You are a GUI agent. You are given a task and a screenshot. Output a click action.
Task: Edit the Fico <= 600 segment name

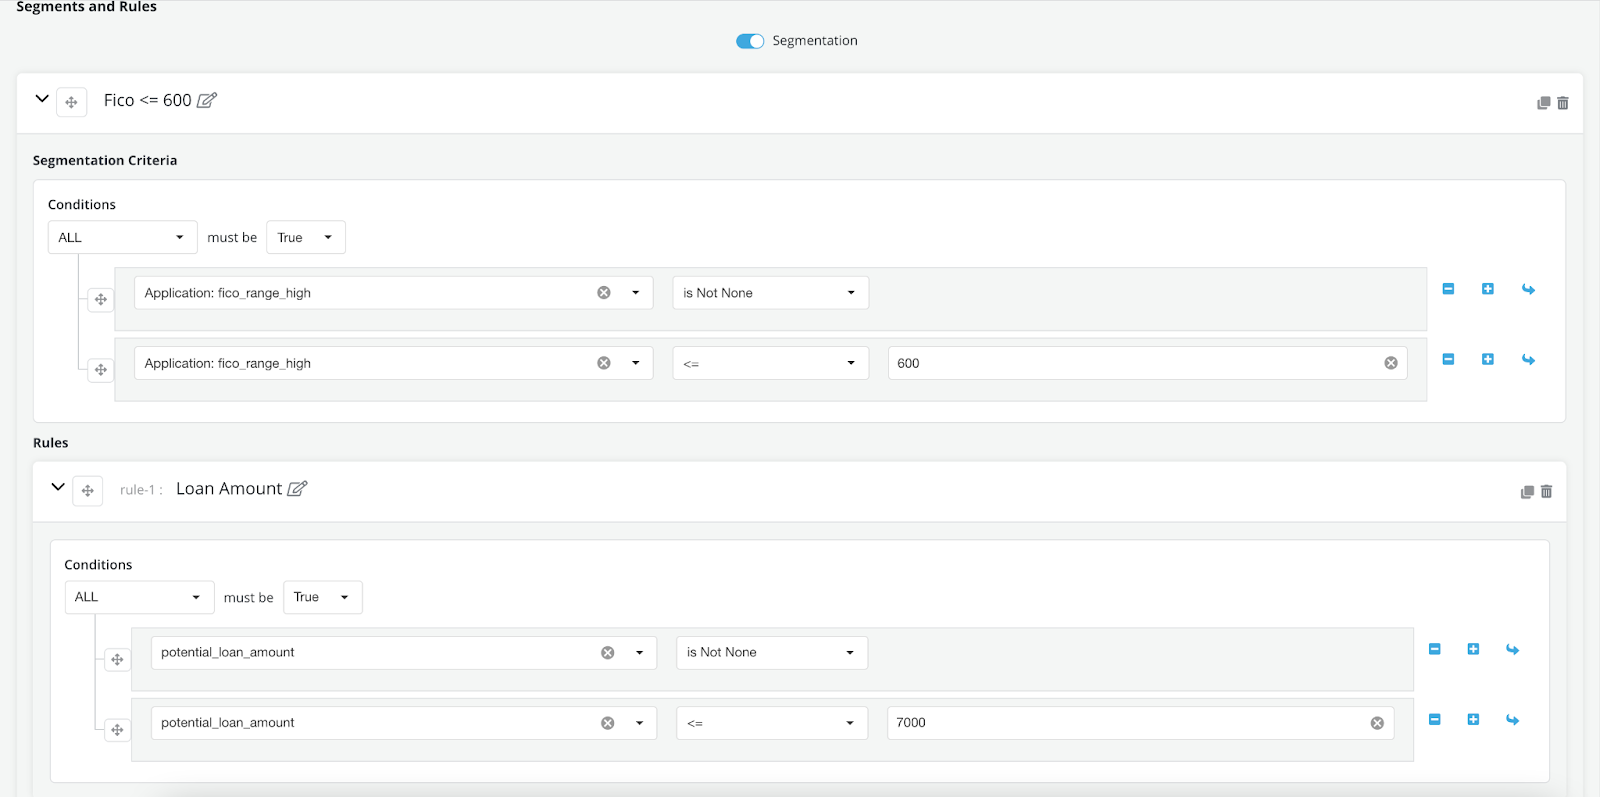(207, 100)
